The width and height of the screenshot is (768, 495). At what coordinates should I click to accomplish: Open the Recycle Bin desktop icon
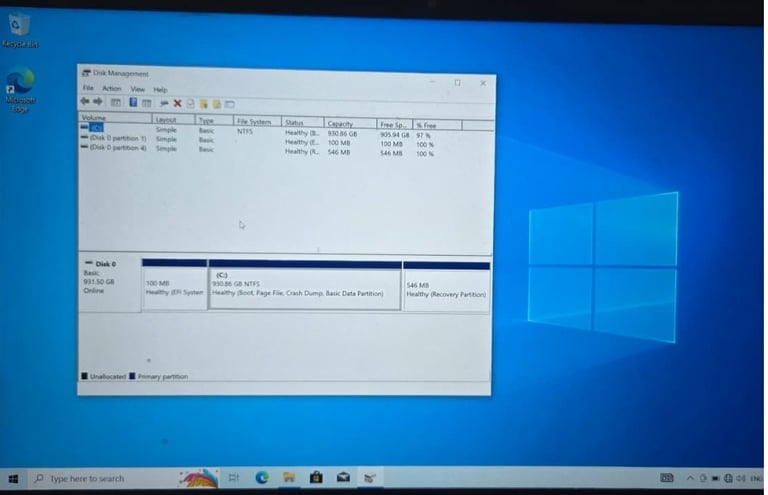pyautogui.click(x=20, y=30)
